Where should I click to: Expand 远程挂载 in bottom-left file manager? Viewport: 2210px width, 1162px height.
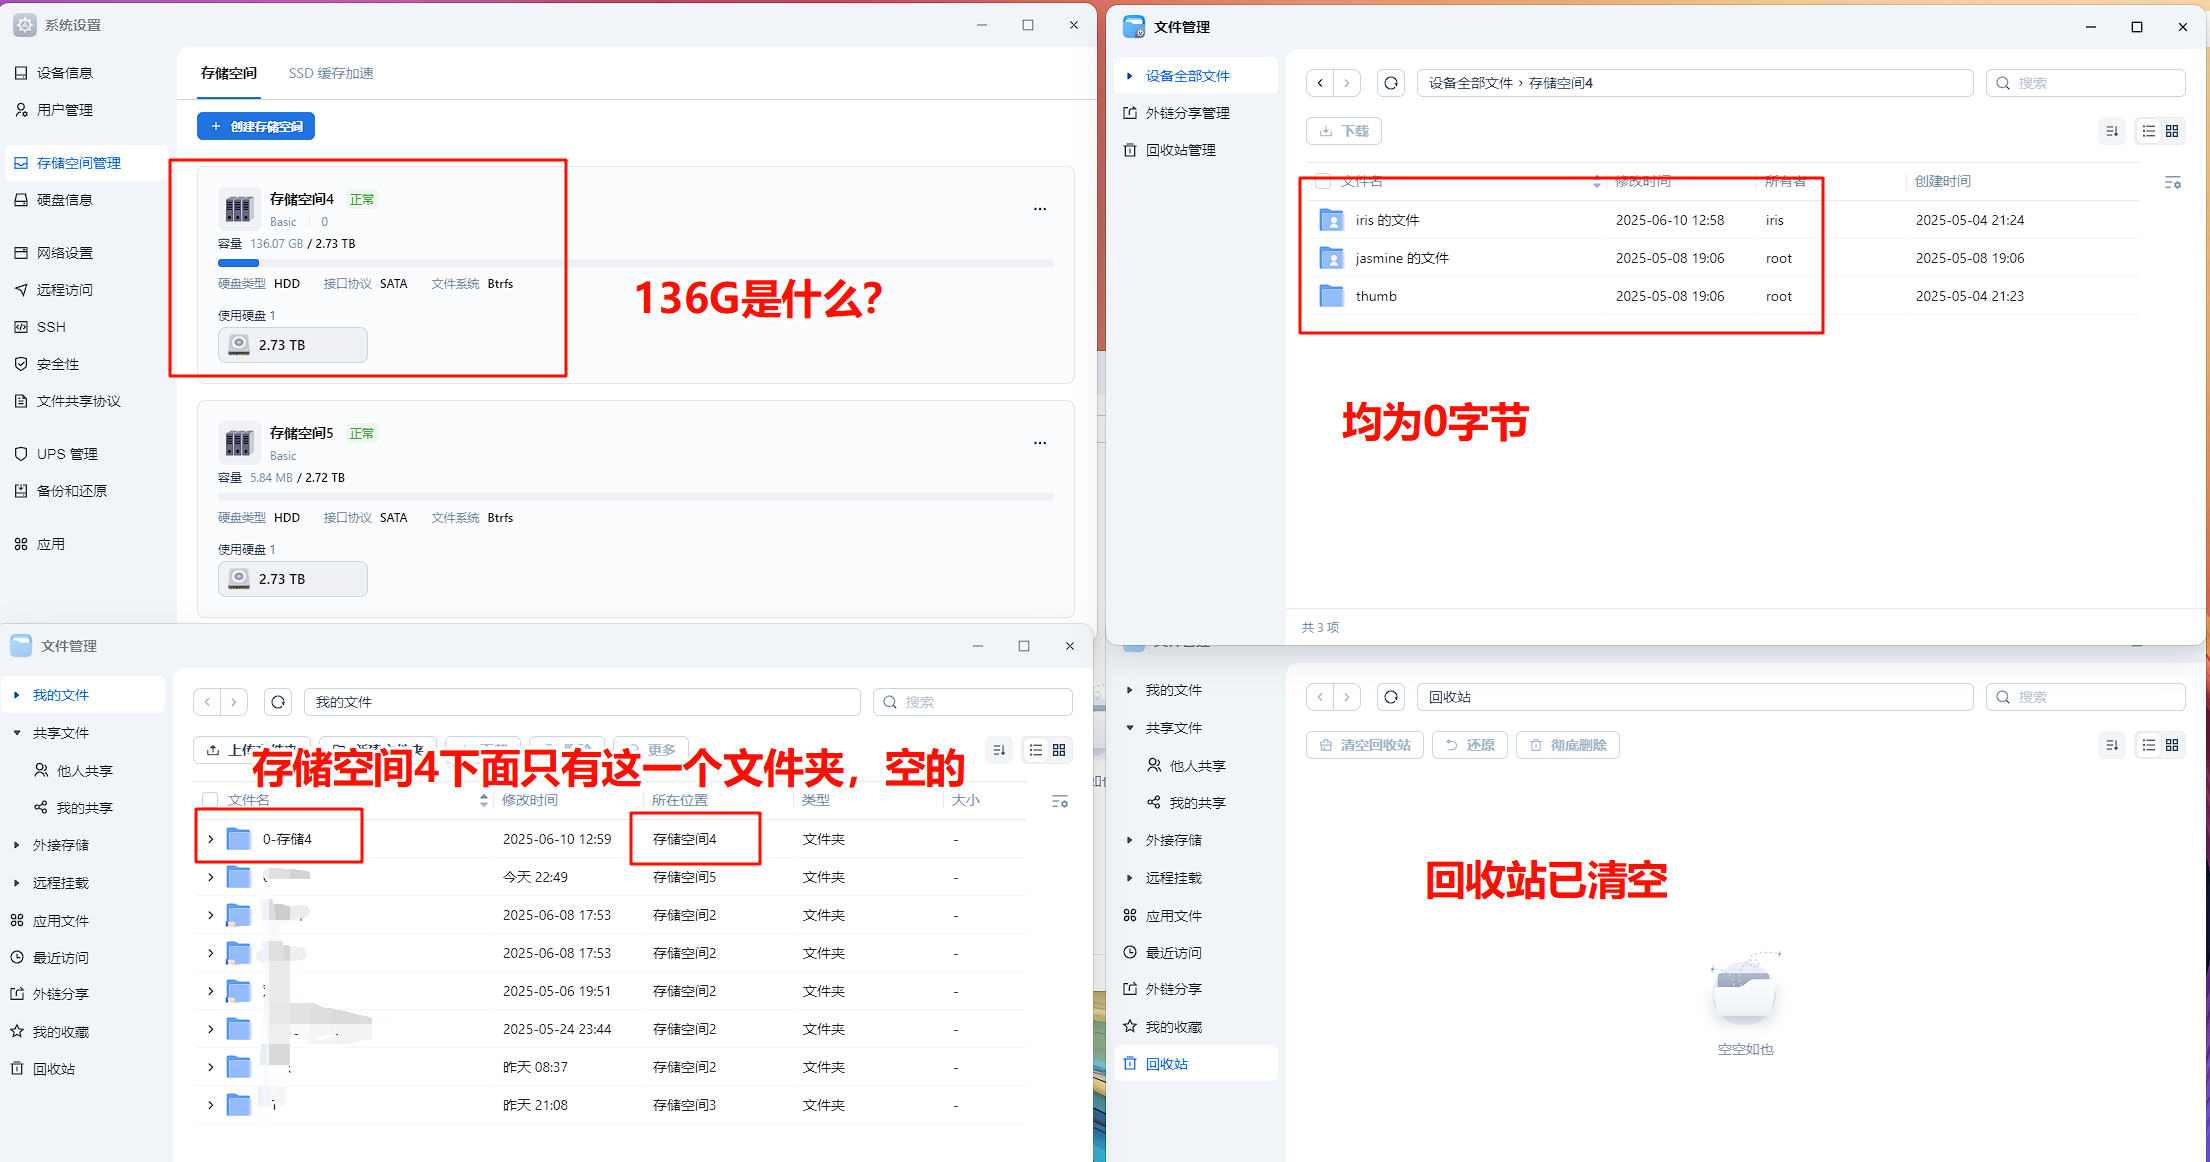pos(16,883)
